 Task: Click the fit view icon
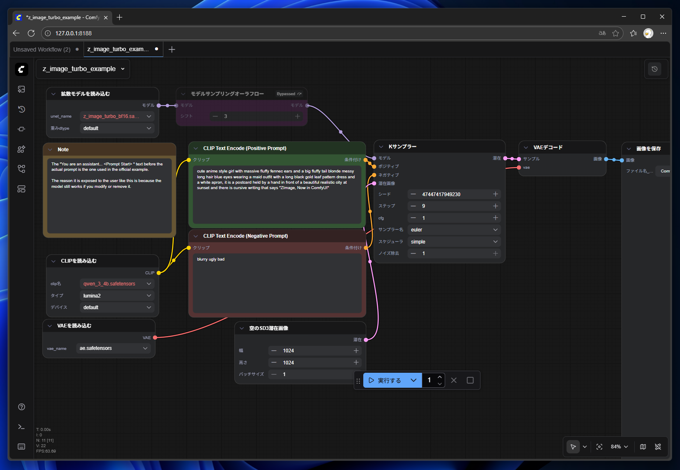(599, 447)
